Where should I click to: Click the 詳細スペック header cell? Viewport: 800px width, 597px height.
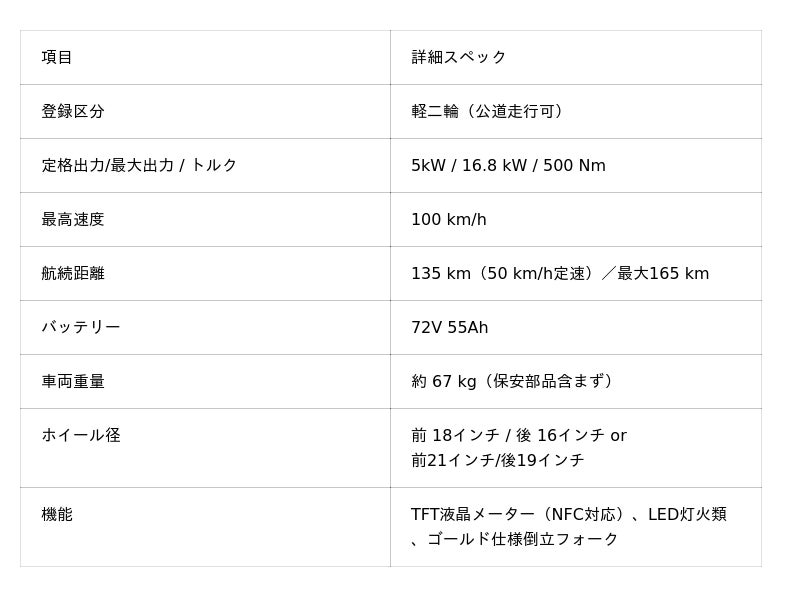click(x=459, y=57)
